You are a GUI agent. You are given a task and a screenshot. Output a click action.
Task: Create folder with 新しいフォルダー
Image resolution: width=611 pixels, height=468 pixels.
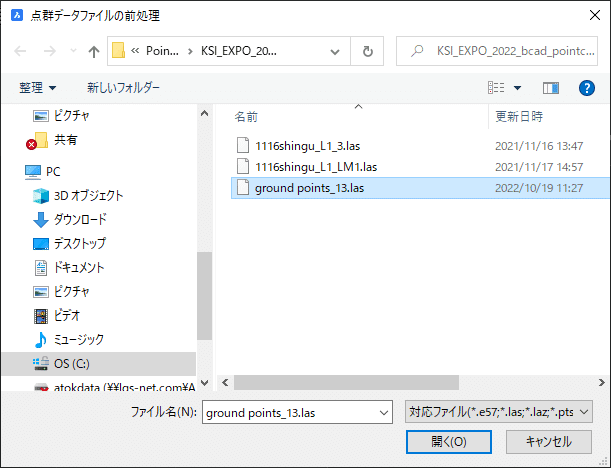tap(123, 88)
